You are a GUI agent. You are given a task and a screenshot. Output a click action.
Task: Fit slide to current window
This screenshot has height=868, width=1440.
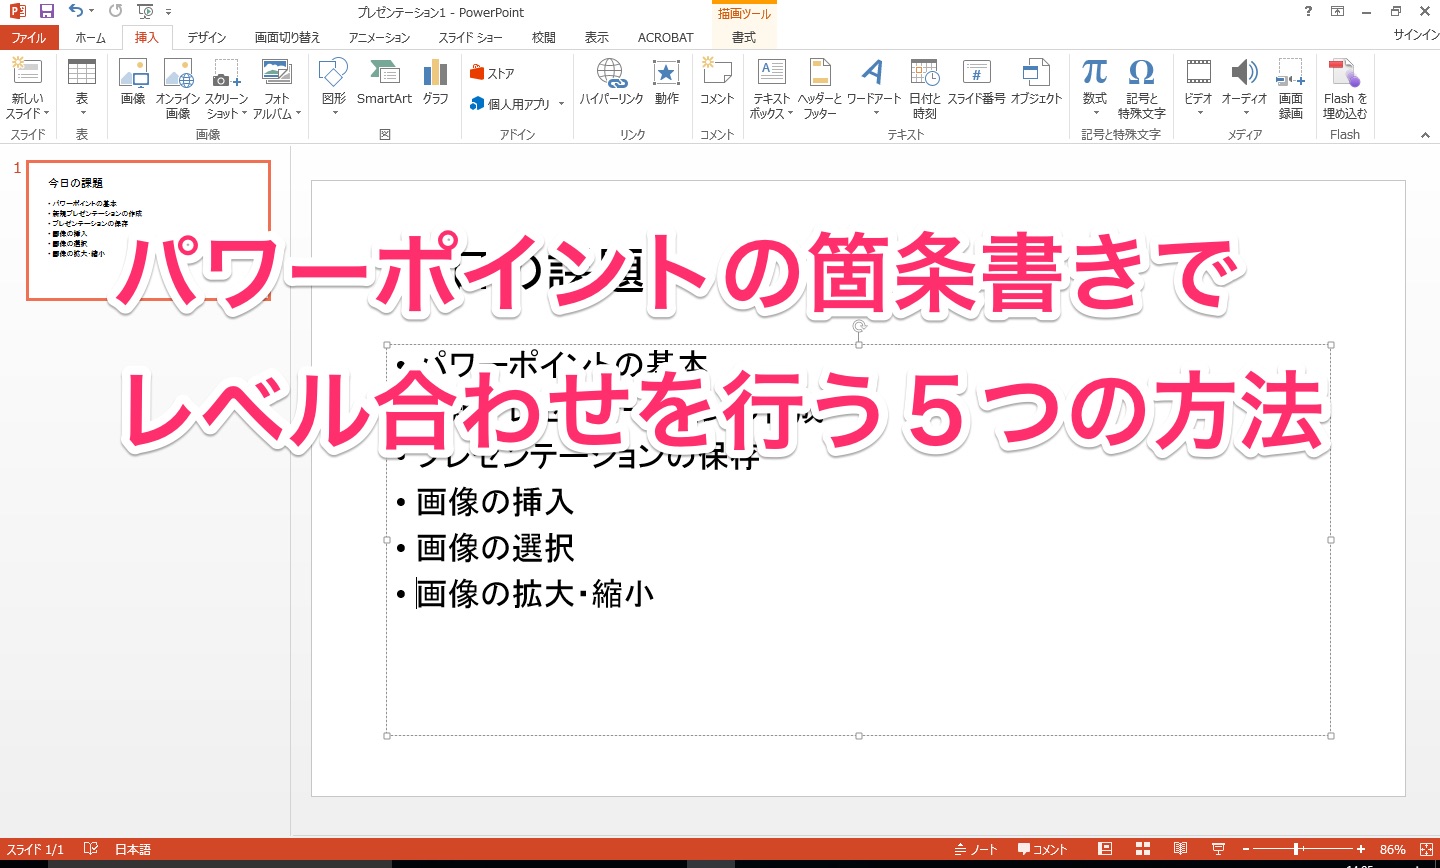pos(1426,849)
